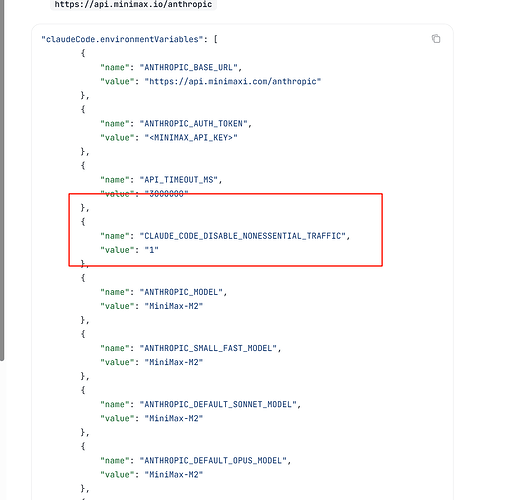The image size is (506, 500).
Task: Click MiniMax-M2 value under ANTHROPIC_DEFAULT_SONNET_MODEL
Action: coord(174,418)
